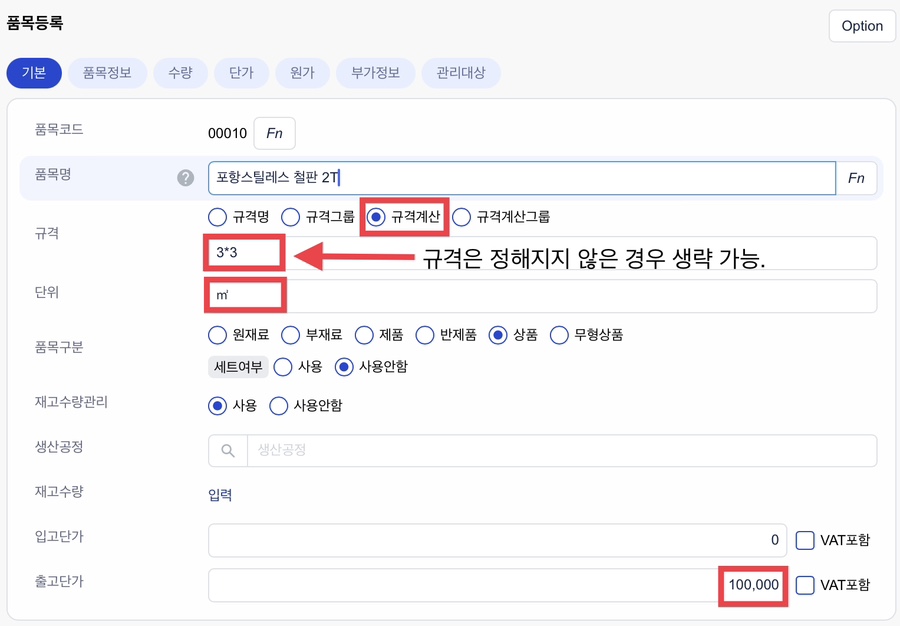Set 재고수량관리 to 사용안함

278,406
